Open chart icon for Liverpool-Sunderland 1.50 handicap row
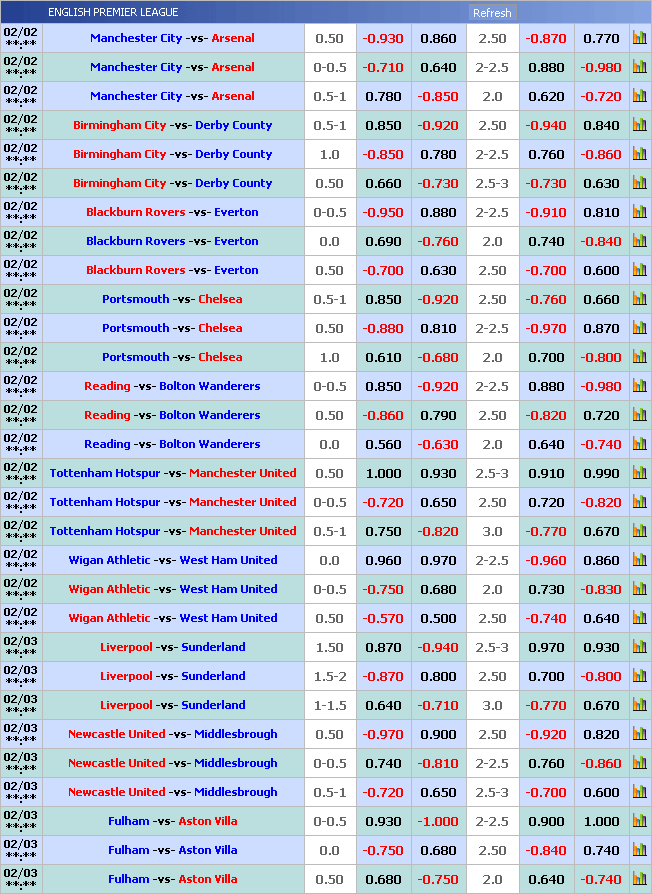Image resolution: width=652 pixels, height=894 pixels. (639, 648)
